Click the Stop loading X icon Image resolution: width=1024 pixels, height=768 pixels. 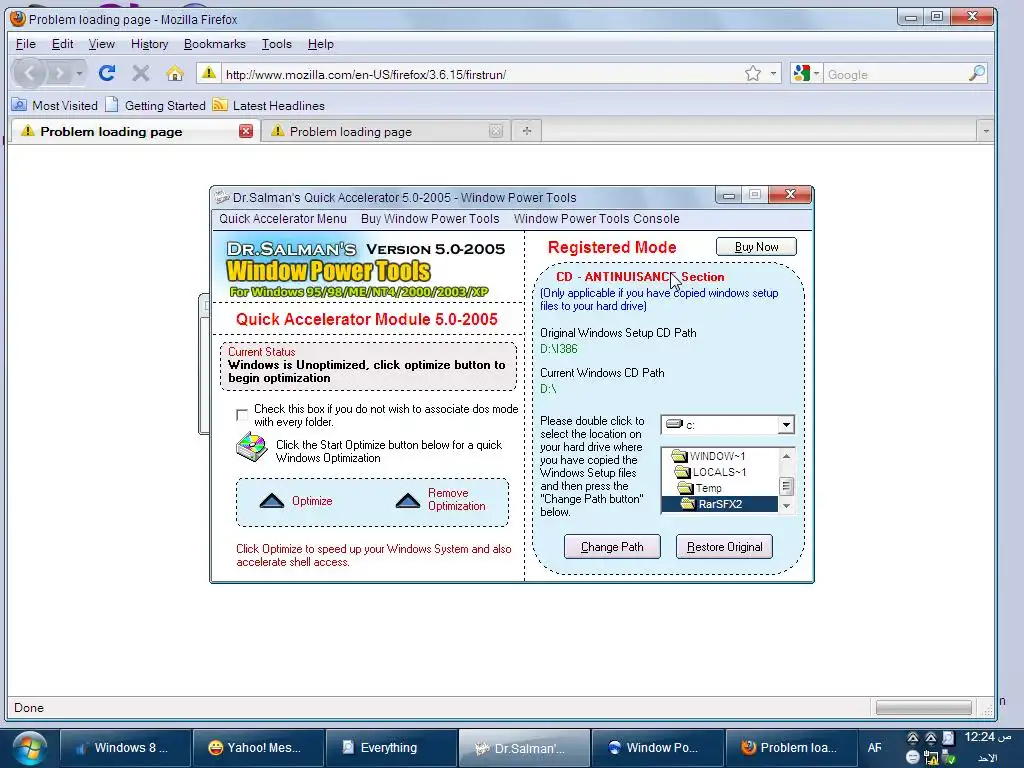coord(140,73)
